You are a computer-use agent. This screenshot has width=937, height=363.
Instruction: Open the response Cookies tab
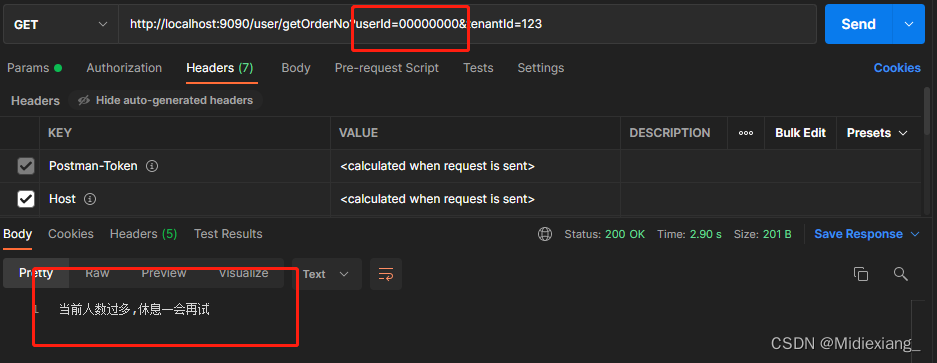tap(71, 234)
